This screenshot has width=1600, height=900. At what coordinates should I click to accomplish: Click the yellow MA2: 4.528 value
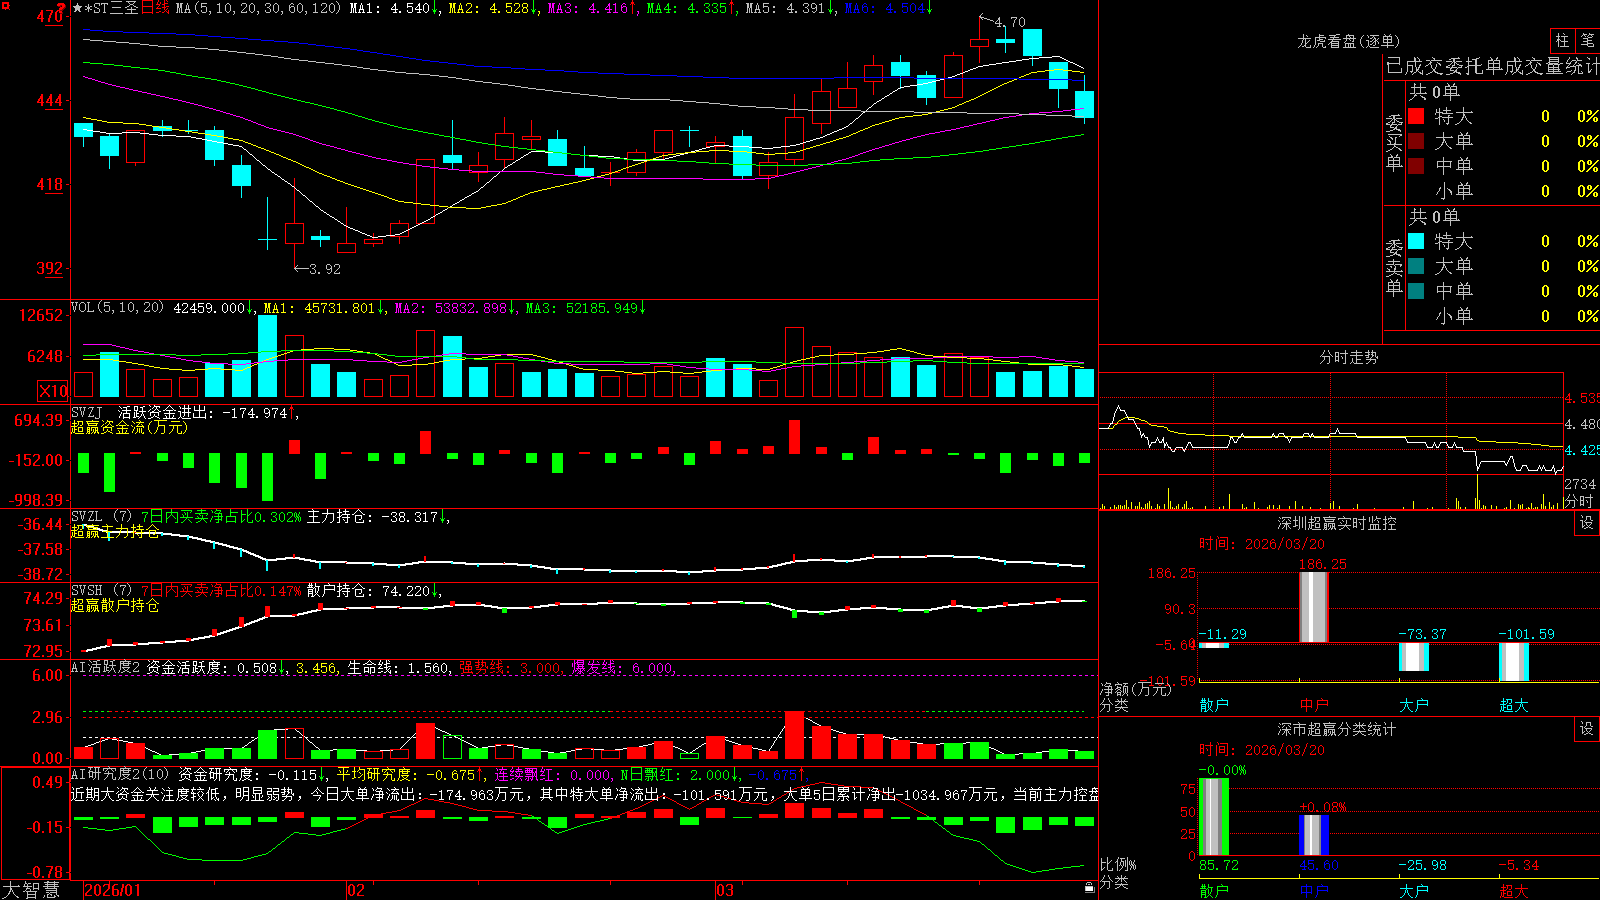493,8
